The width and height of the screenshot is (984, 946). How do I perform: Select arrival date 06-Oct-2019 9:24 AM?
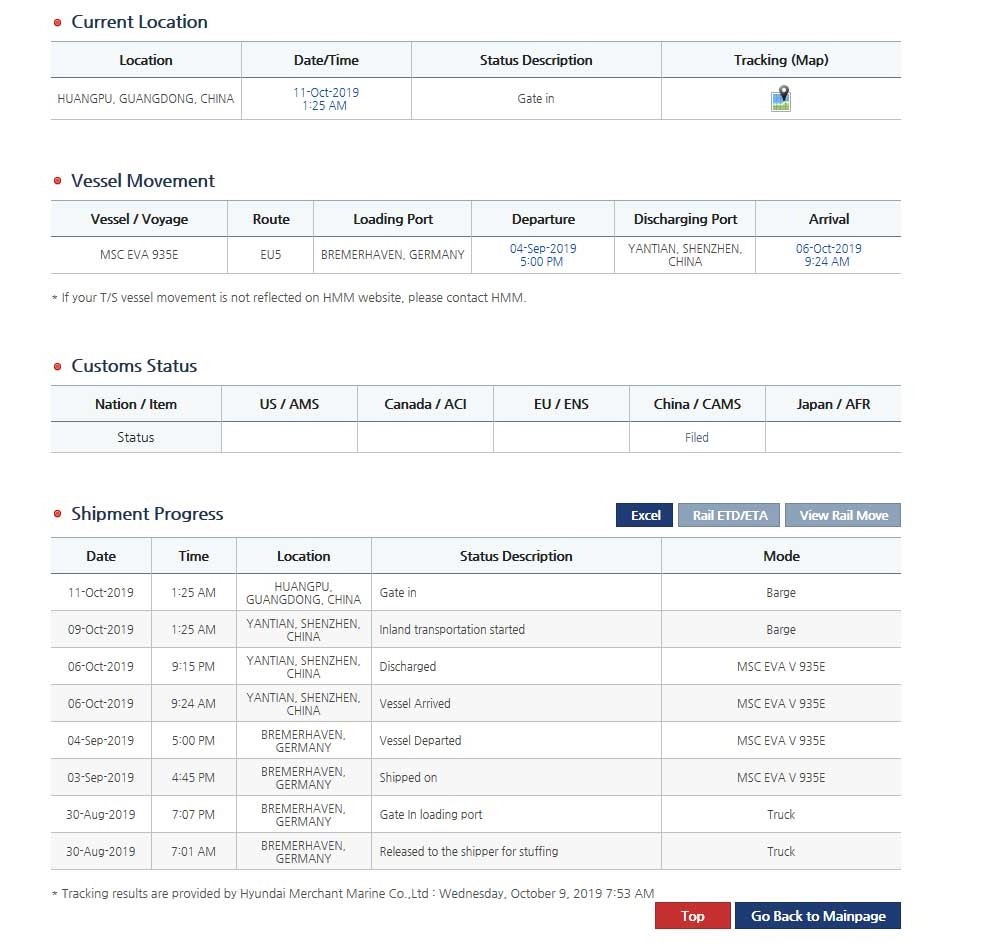(x=828, y=255)
